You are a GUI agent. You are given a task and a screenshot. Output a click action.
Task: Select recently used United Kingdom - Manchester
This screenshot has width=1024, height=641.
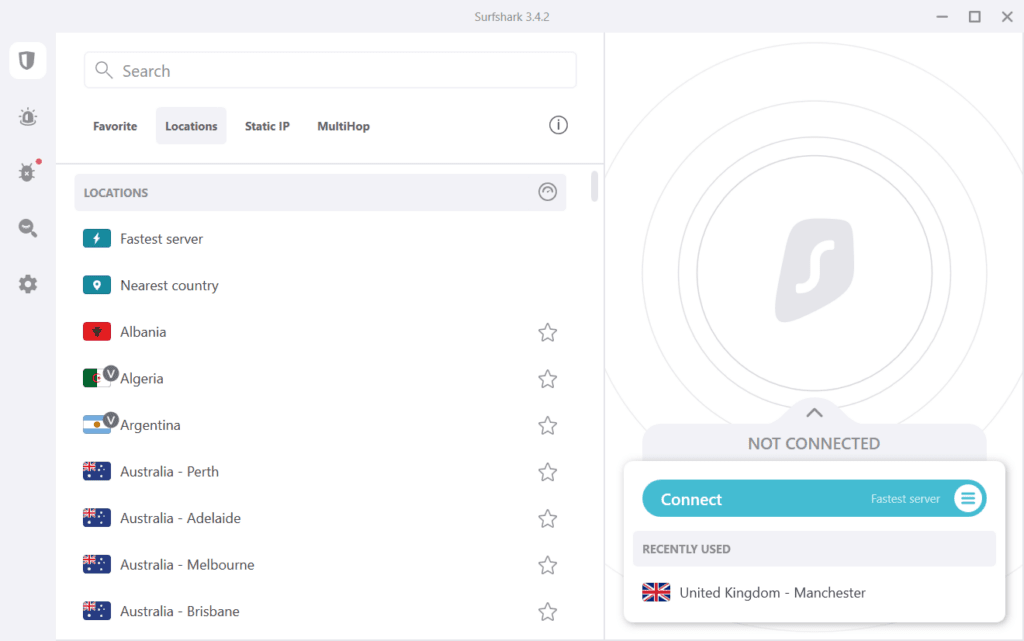[x=772, y=593]
